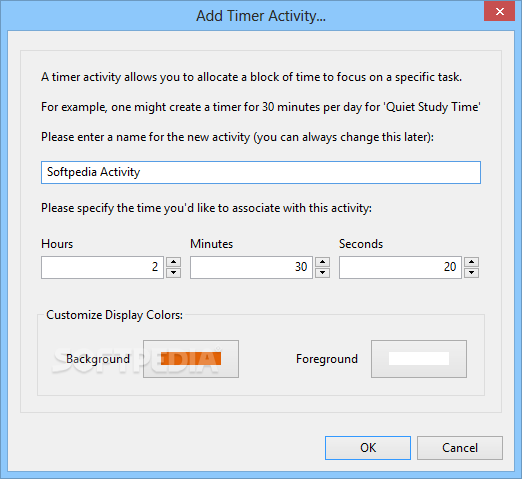The width and height of the screenshot is (522, 479).
Task: Focus the Seconds number box showing 20
Action: click(400, 267)
